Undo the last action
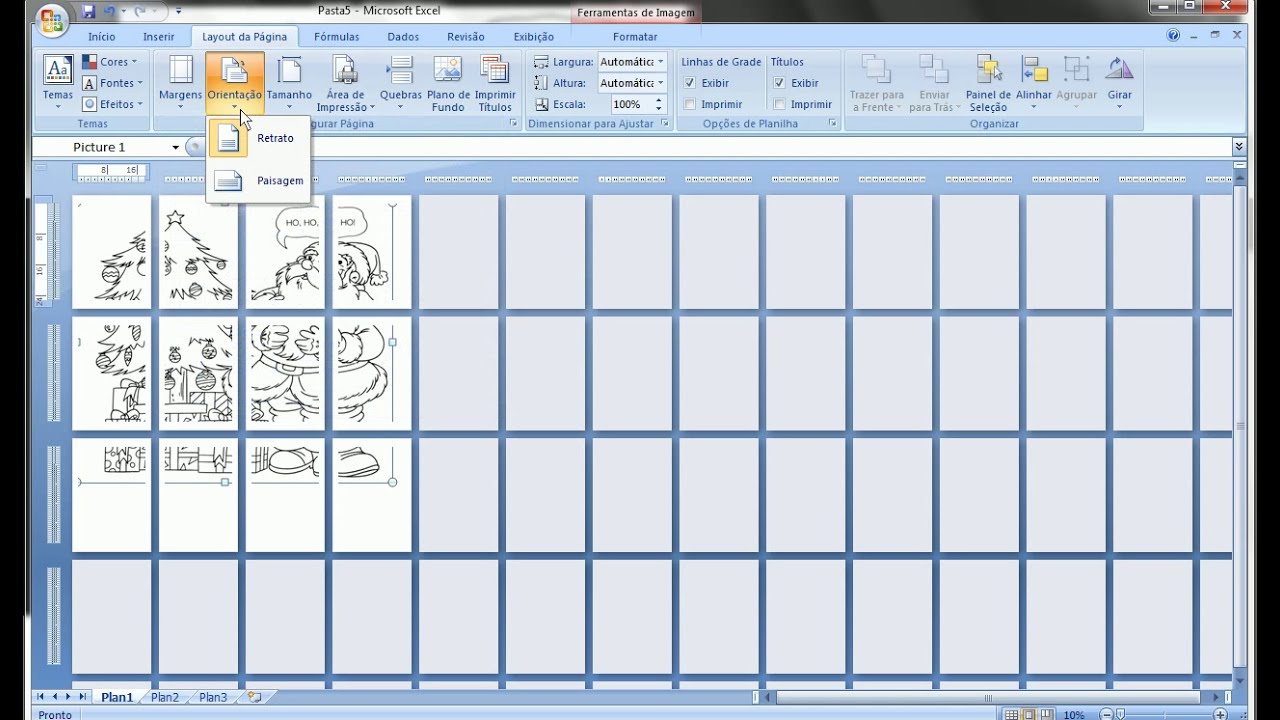This screenshot has width=1280, height=720. pyautogui.click(x=110, y=12)
